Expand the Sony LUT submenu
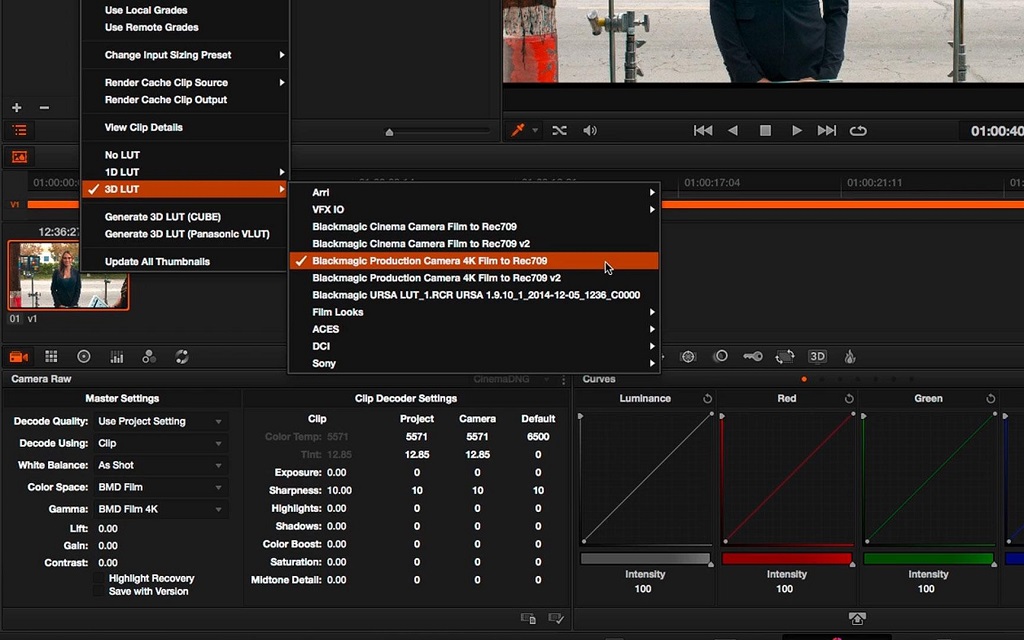This screenshot has height=640, width=1024. coord(473,363)
